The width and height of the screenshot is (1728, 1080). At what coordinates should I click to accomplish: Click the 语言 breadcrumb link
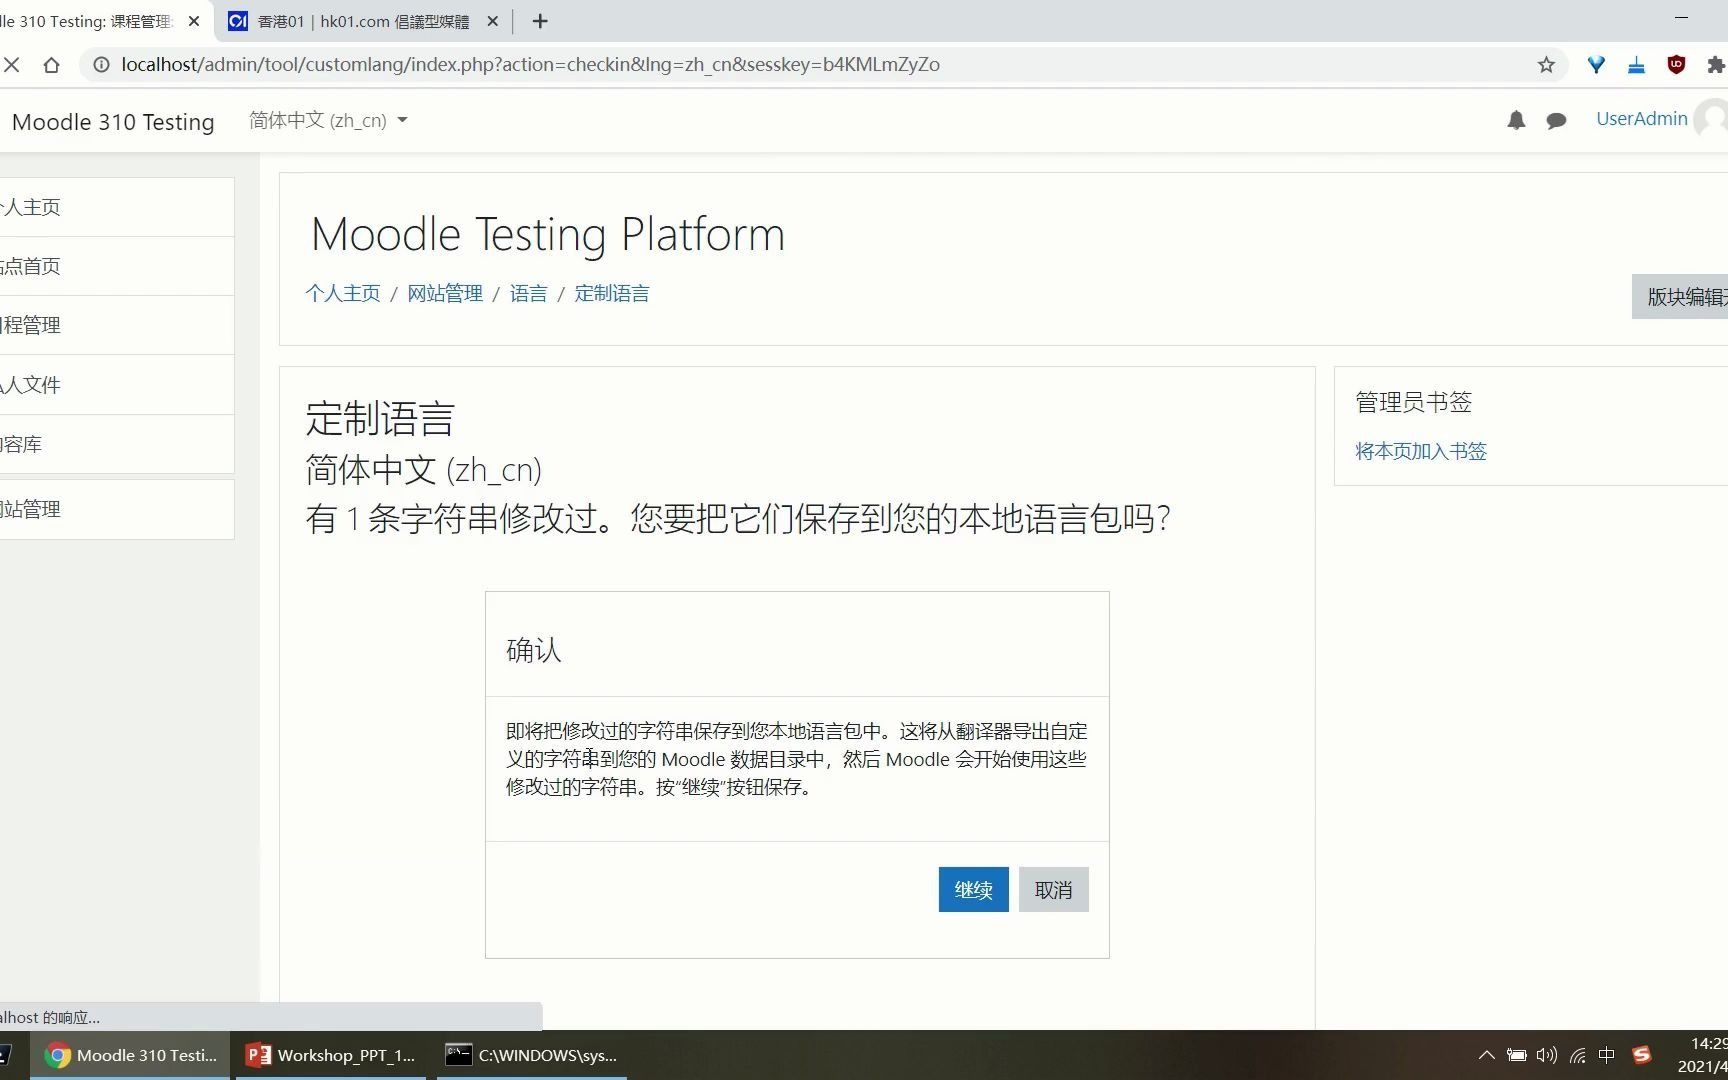(x=528, y=293)
